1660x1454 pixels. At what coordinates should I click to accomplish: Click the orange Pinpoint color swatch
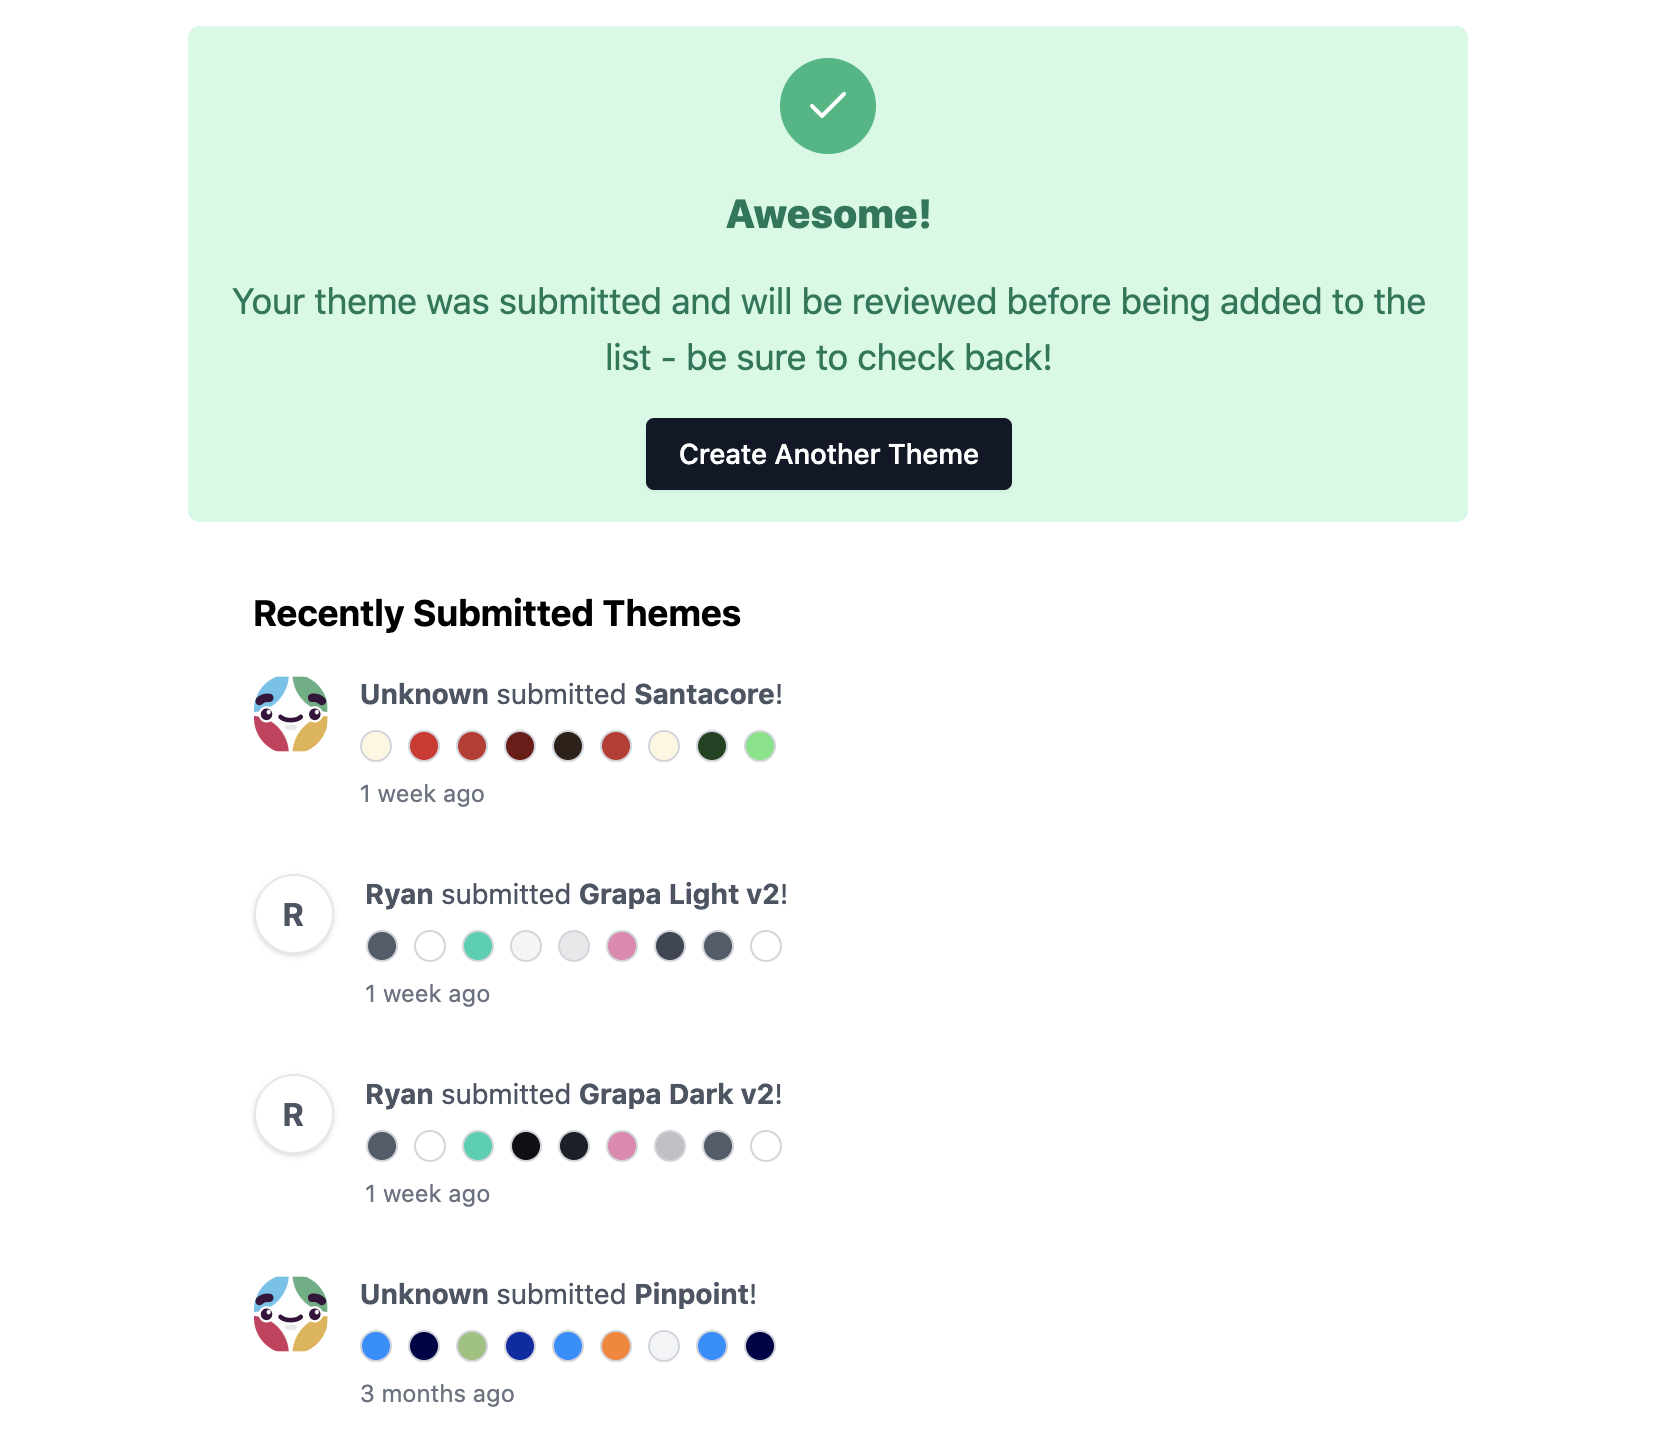pos(616,1346)
